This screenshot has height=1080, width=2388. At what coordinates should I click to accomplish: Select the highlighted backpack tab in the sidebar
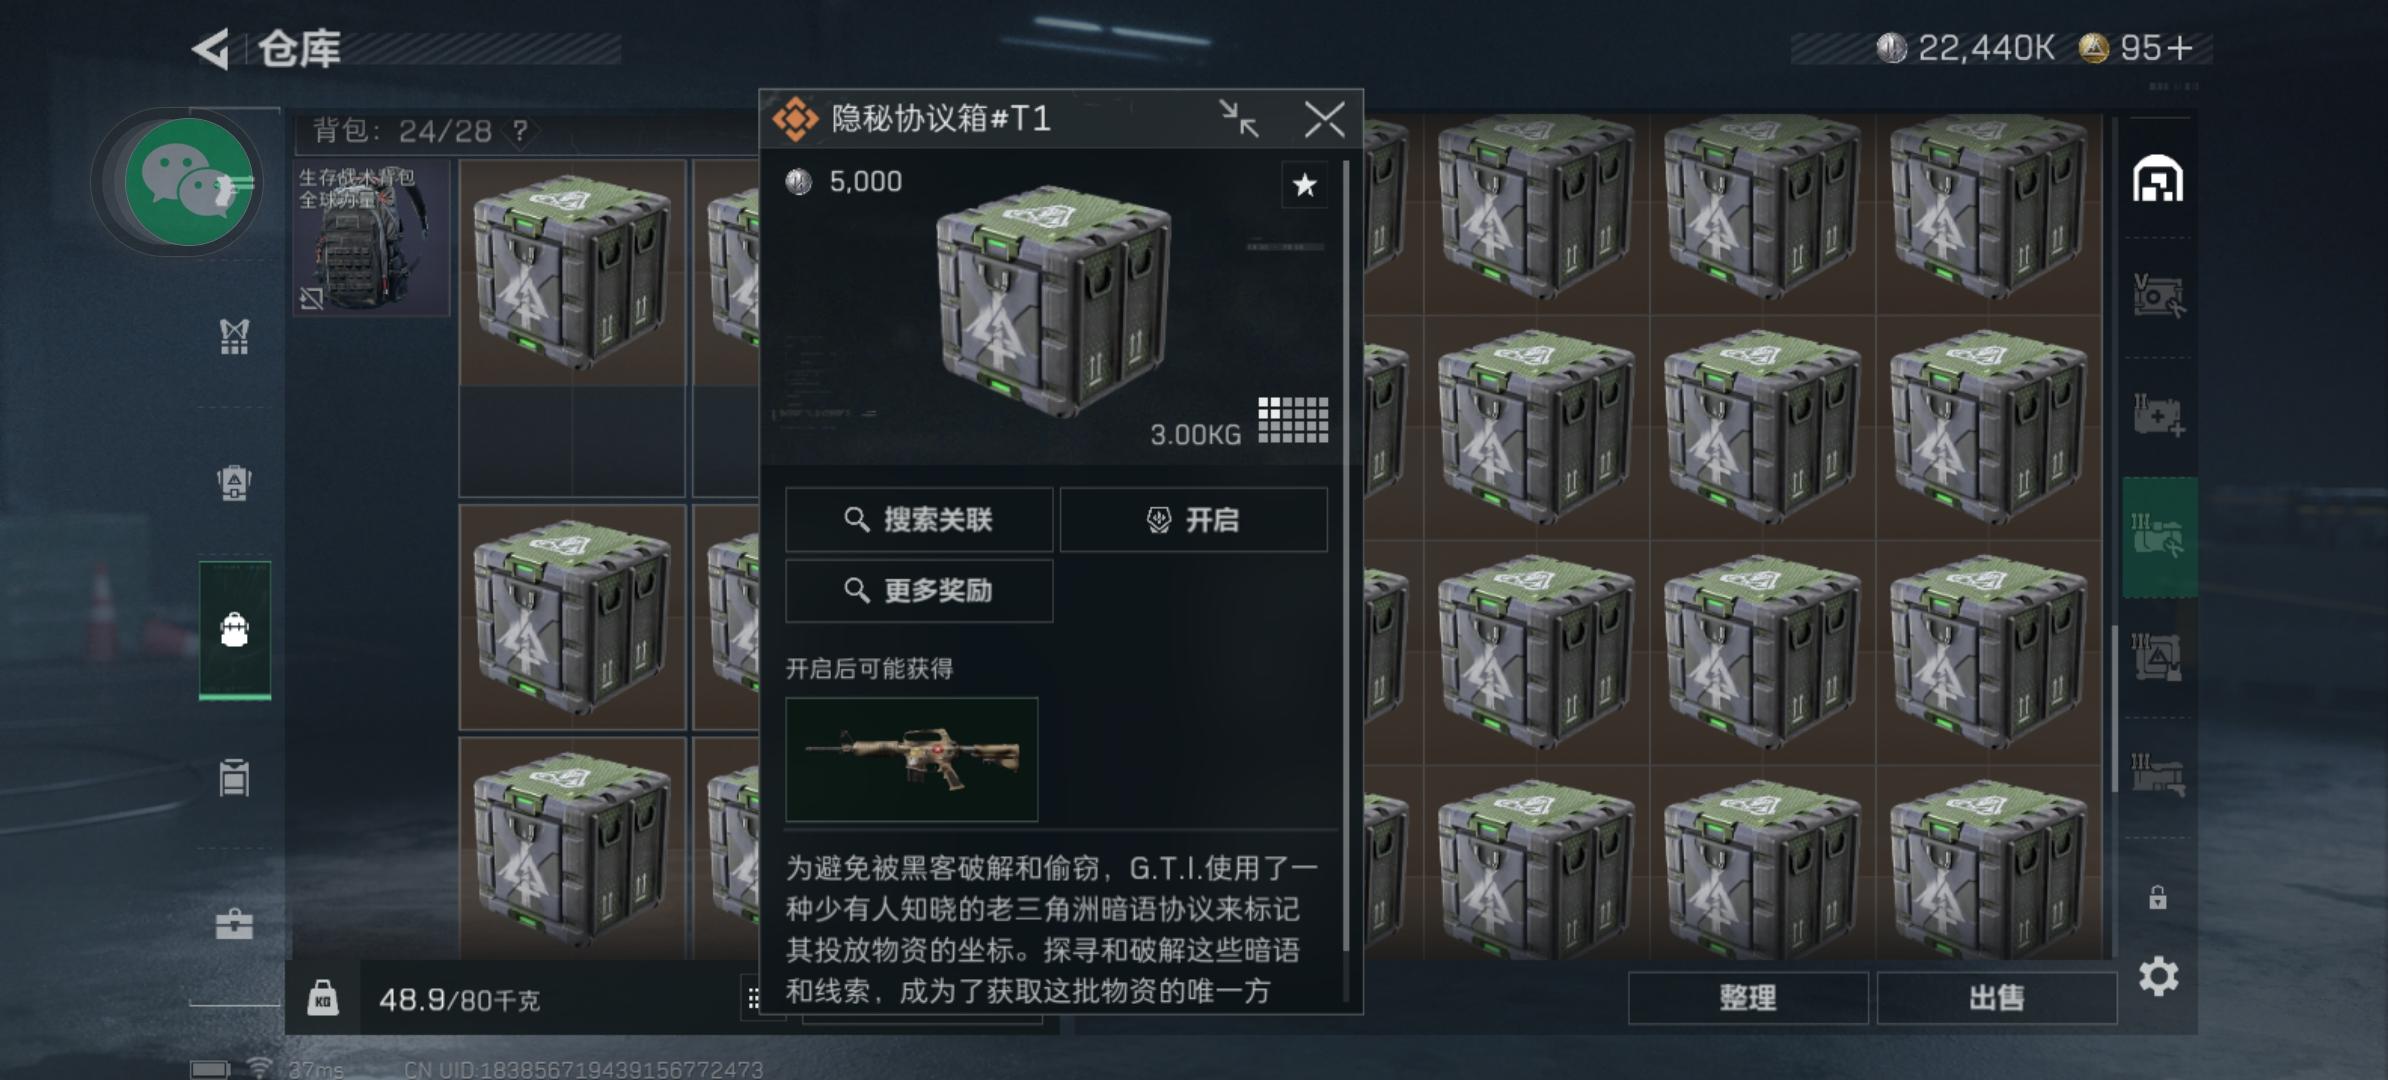pos(235,630)
